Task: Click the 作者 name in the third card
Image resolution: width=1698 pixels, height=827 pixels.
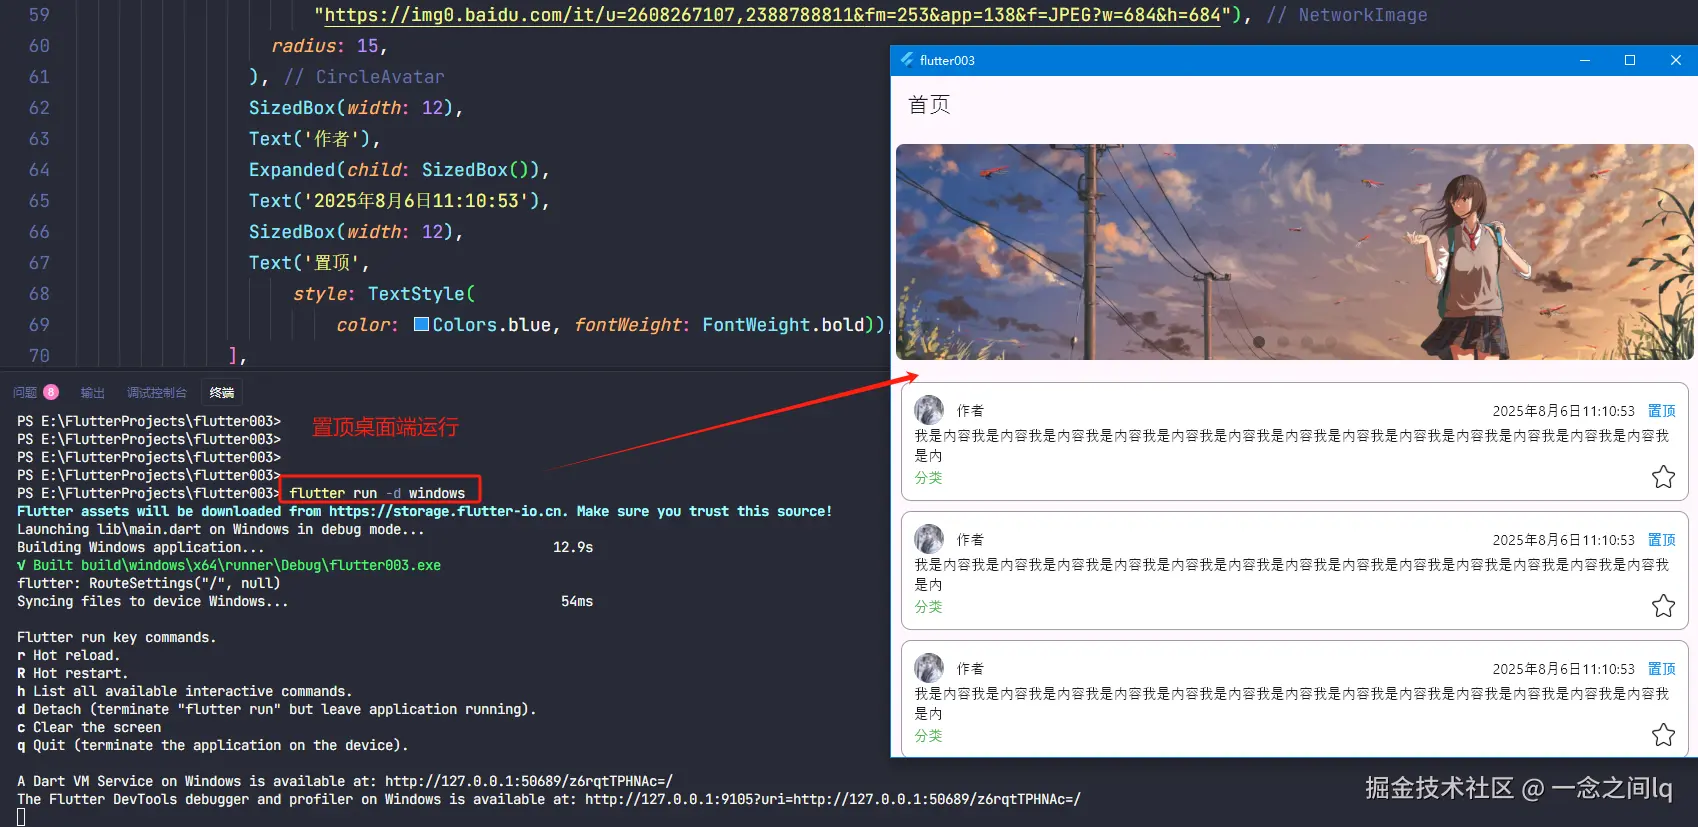Action: (970, 669)
